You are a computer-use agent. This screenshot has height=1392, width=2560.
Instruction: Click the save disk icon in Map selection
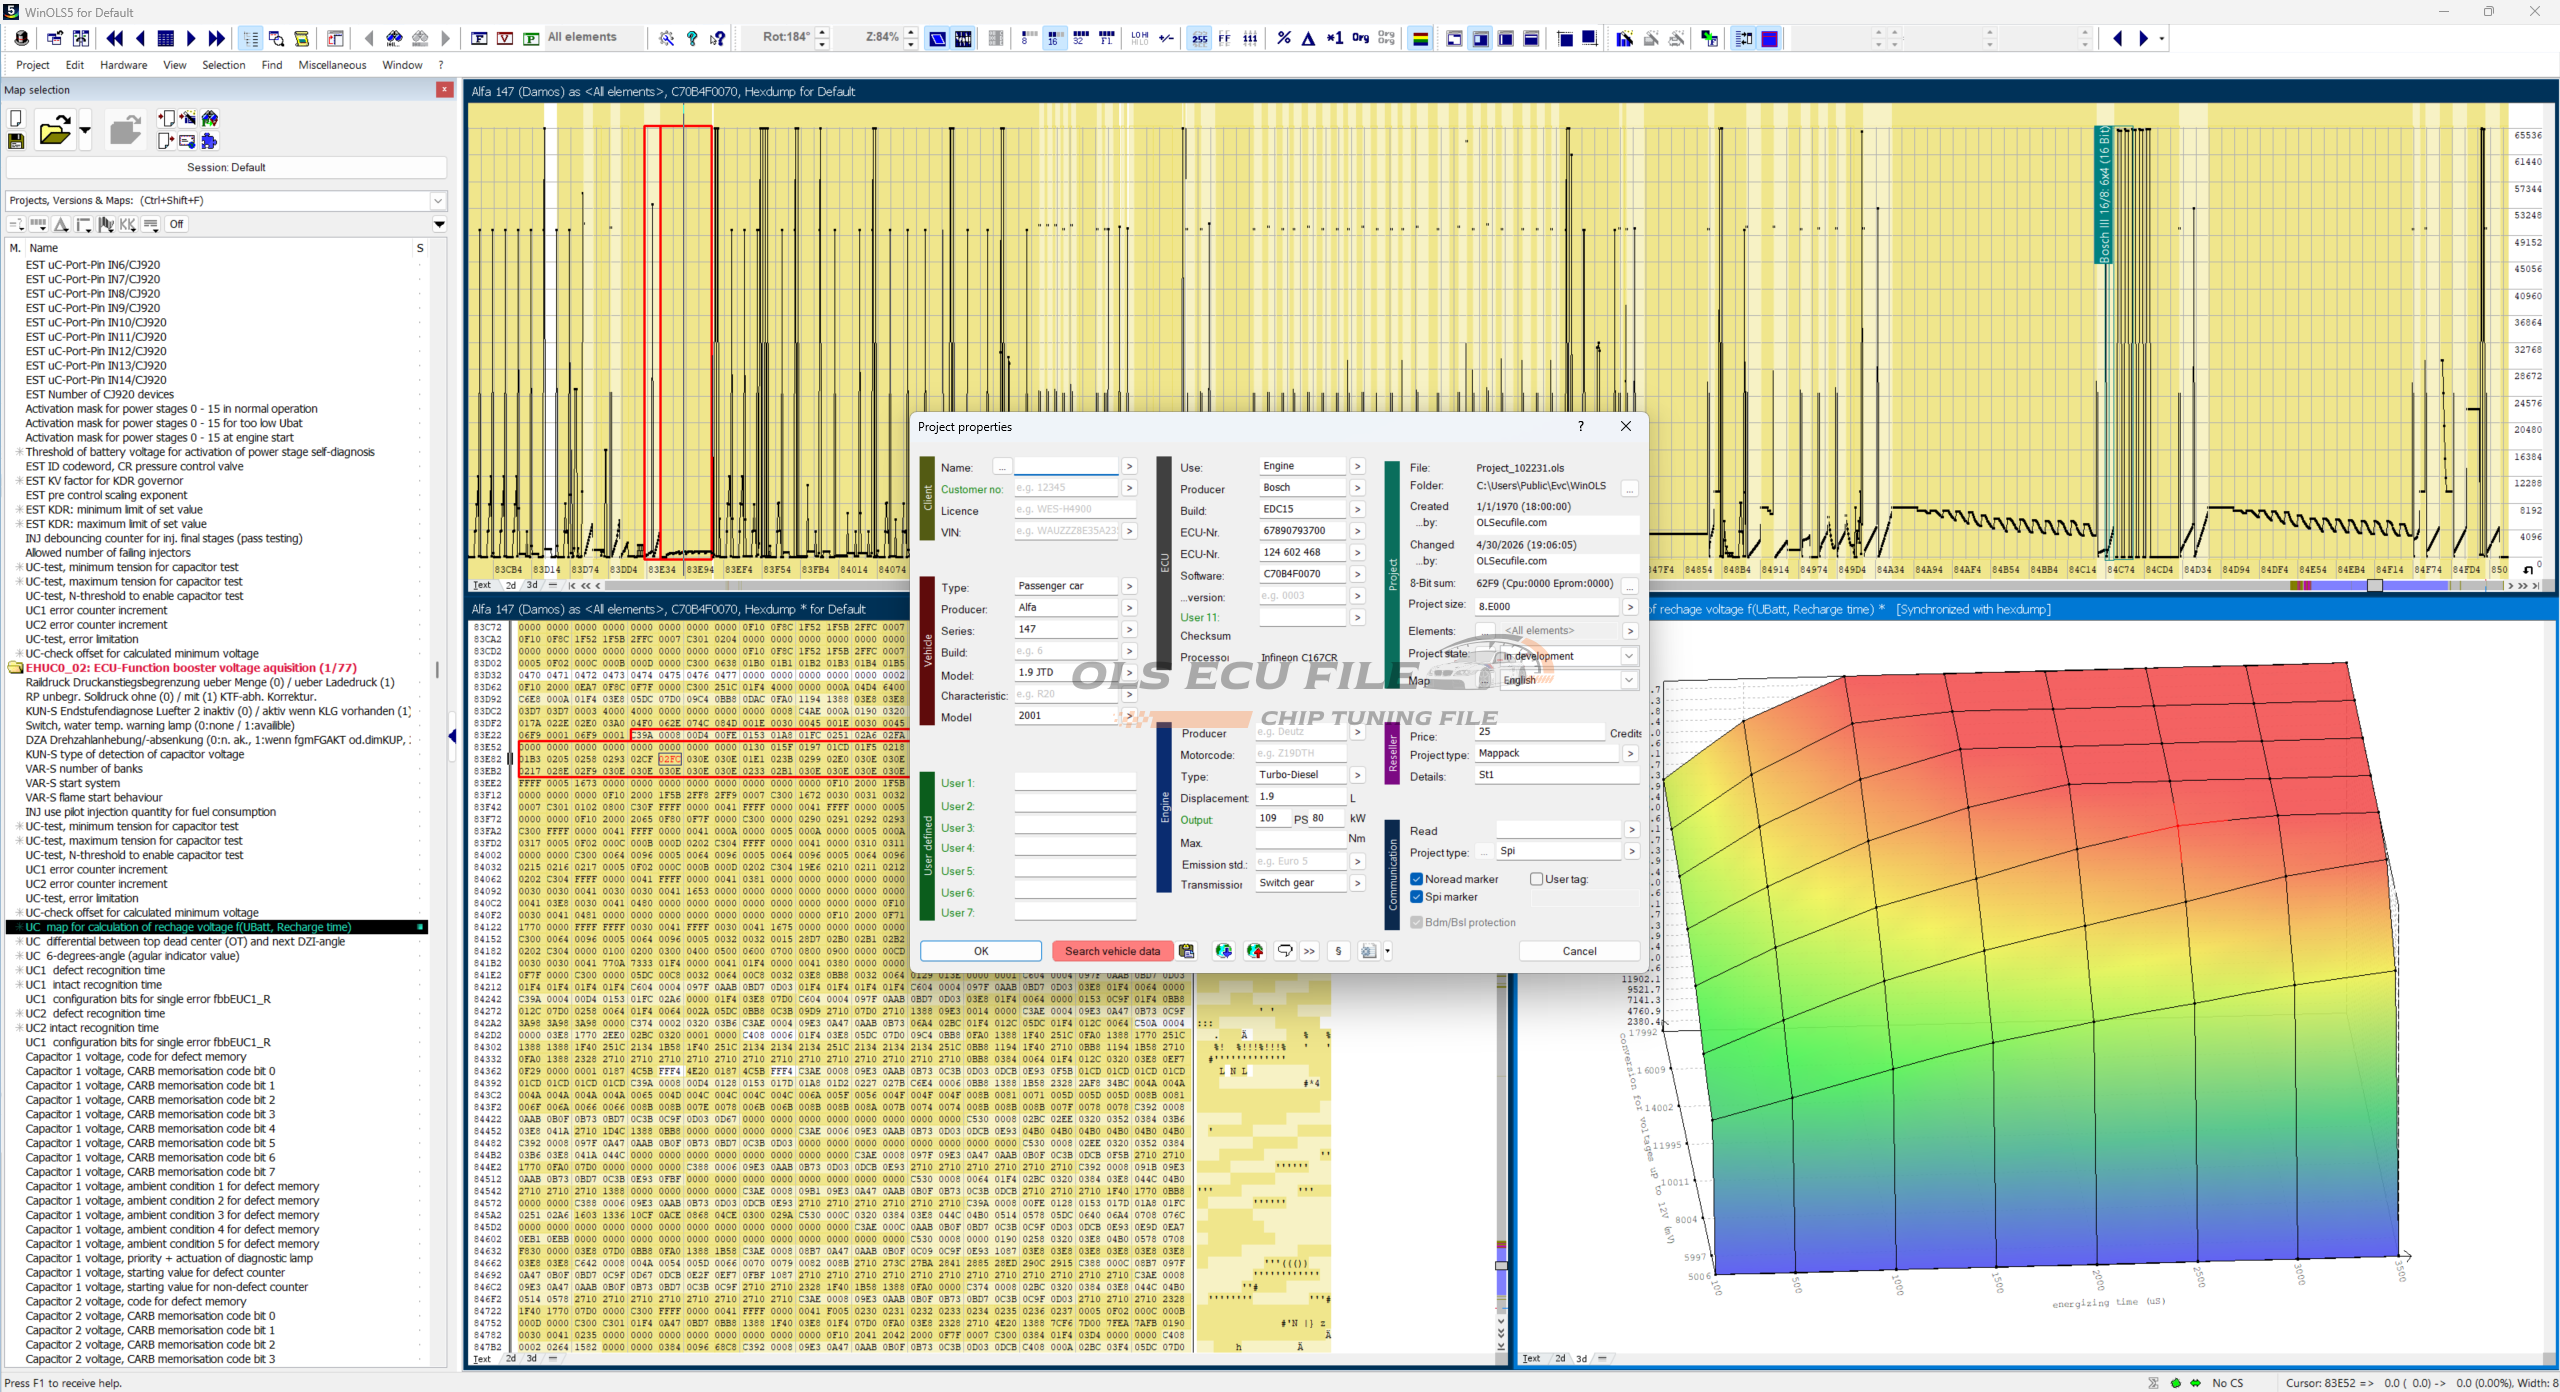tap(16, 141)
